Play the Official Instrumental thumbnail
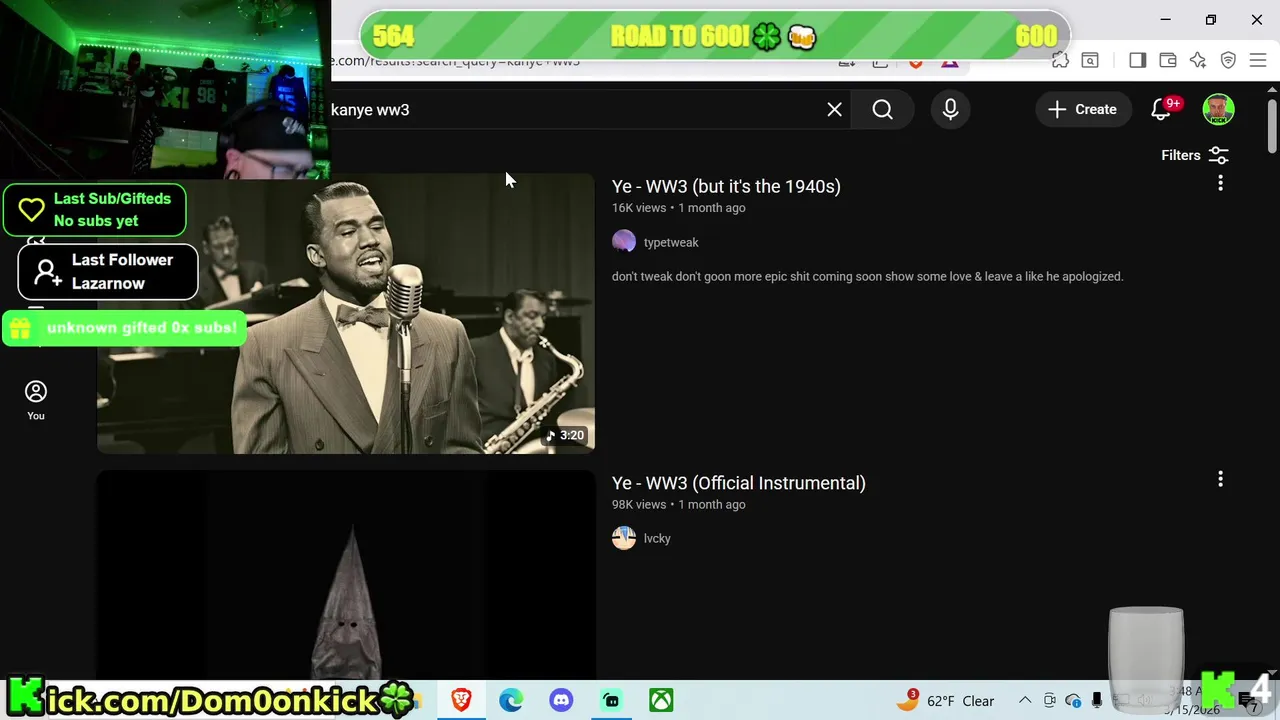The width and height of the screenshot is (1280, 720). [346, 575]
